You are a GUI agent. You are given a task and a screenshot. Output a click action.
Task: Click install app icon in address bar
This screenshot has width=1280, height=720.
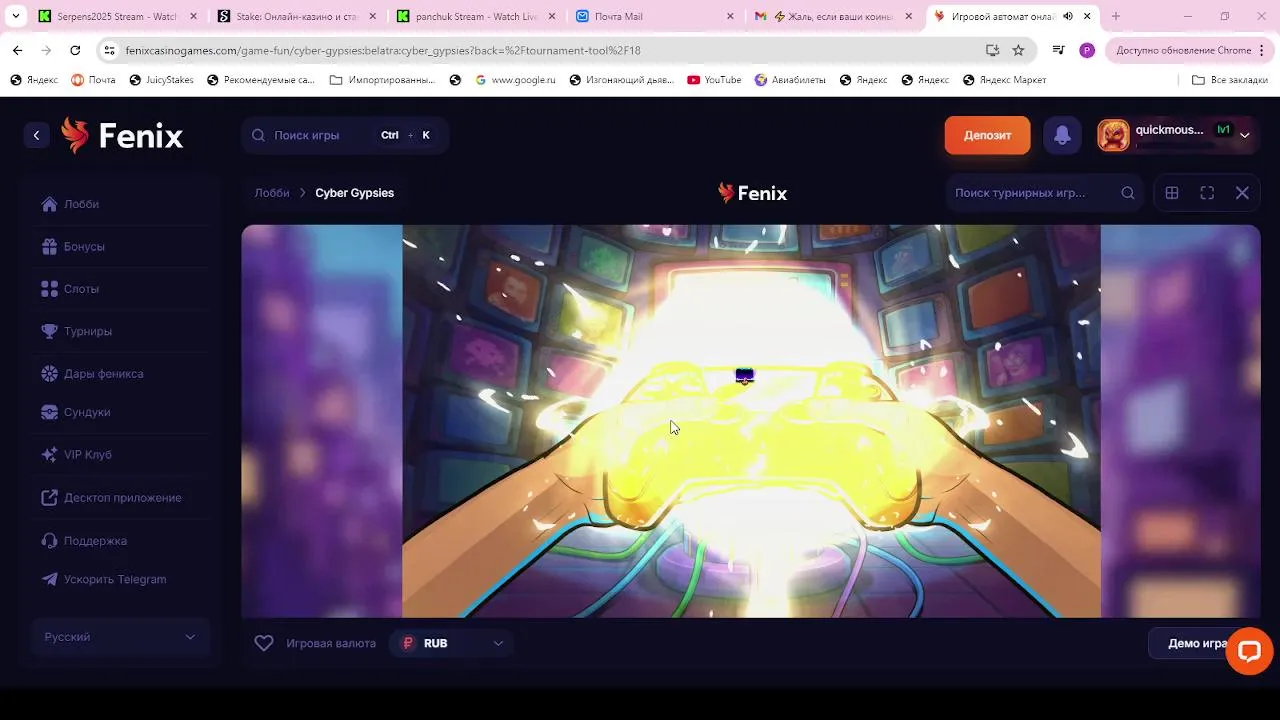pyautogui.click(x=992, y=50)
